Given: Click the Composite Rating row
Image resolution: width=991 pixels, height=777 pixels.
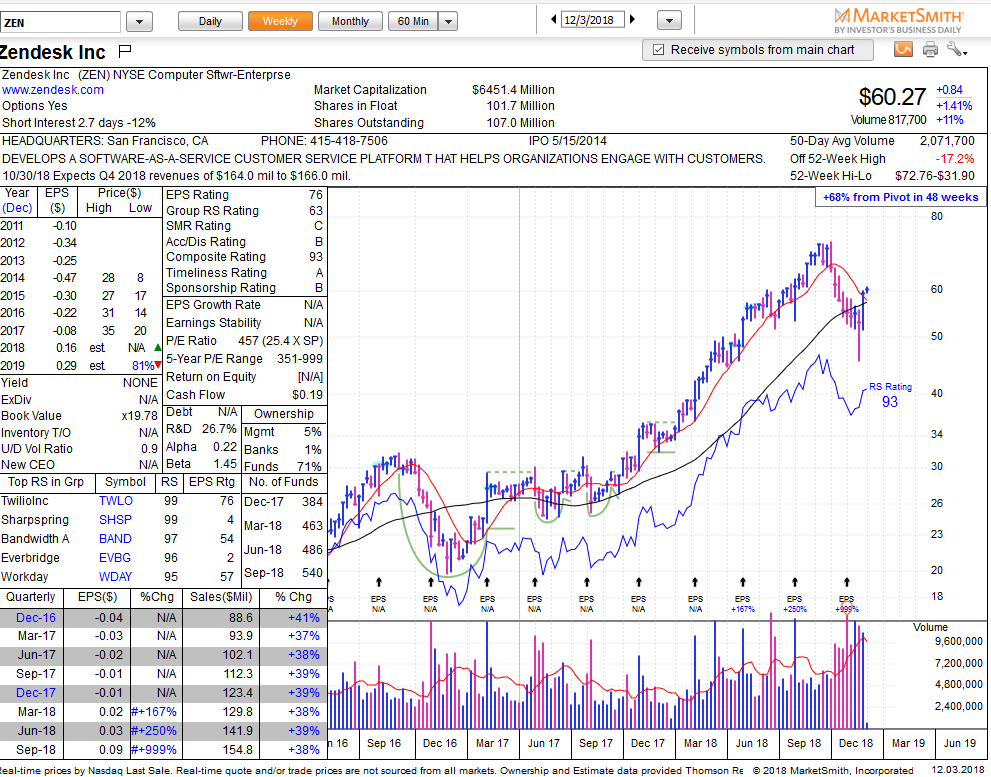Looking at the screenshot, I should 245,257.
